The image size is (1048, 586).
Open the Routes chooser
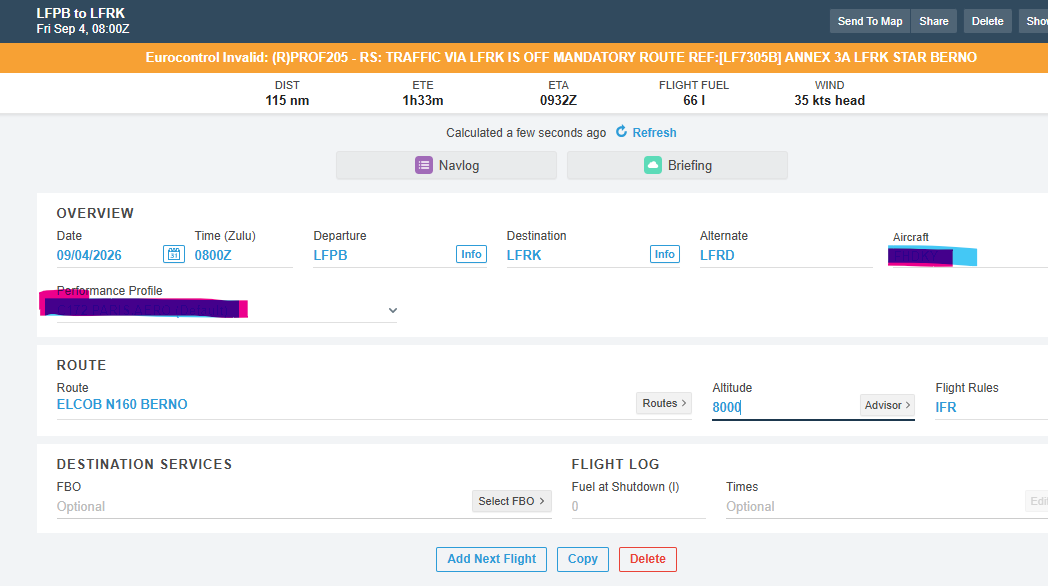664,403
